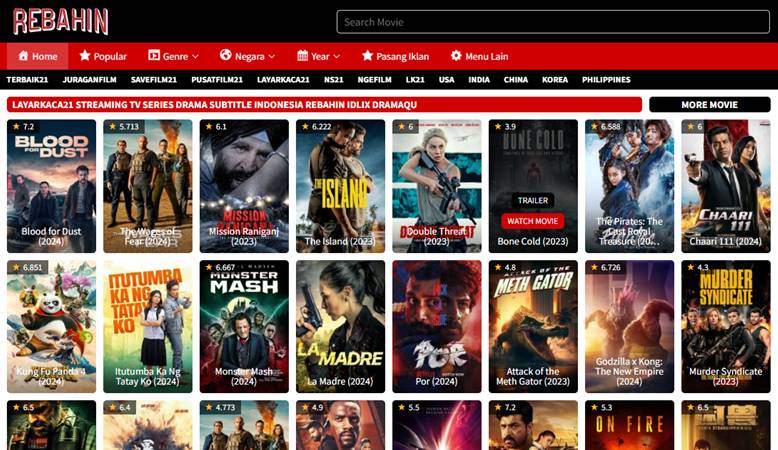Screen dimensions: 778x450
Task: Open the Itutumba Ka Ng Tatay Ko poster
Action: point(147,326)
